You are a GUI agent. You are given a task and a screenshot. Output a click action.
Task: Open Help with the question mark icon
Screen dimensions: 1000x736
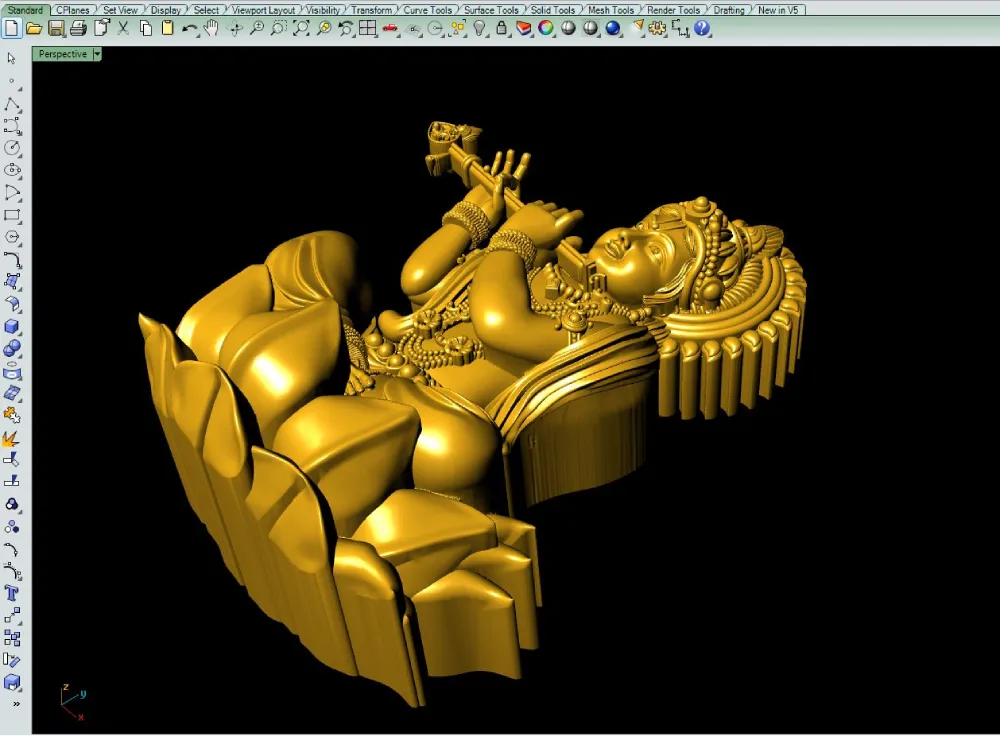coord(702,28)
